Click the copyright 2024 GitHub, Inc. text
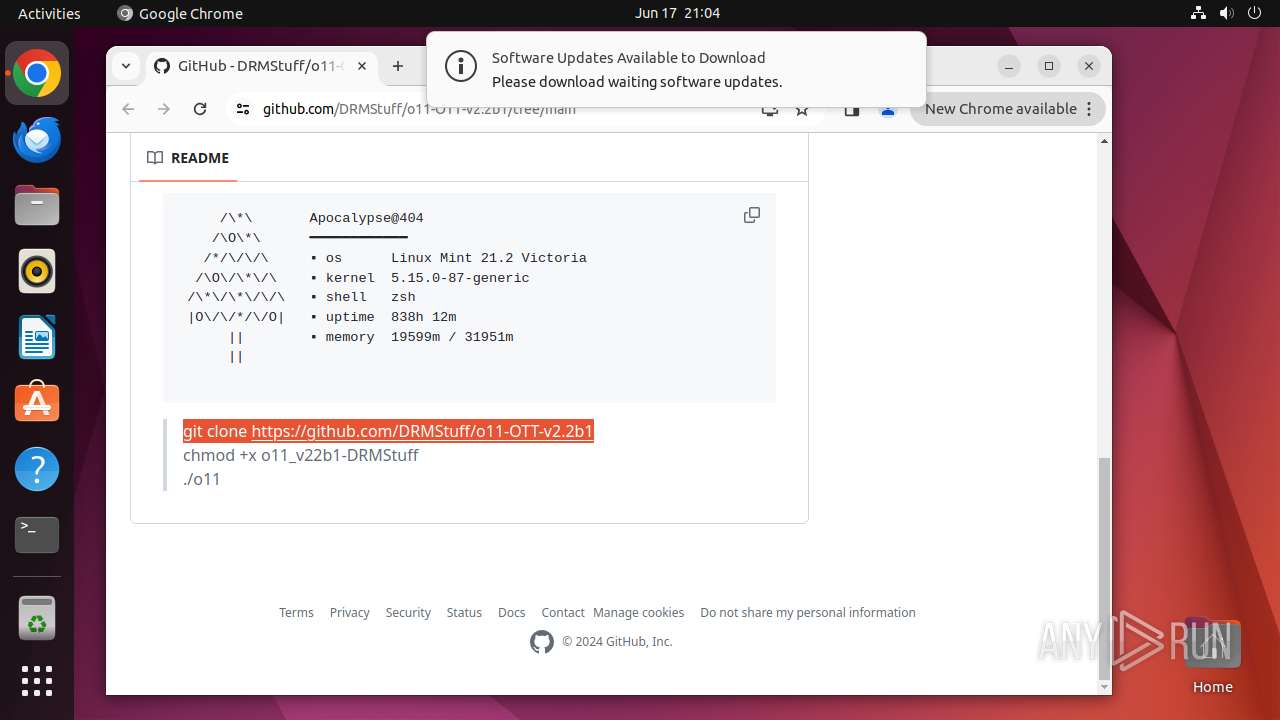Viewport: 1280px width, 720px height. click(617, 642)
